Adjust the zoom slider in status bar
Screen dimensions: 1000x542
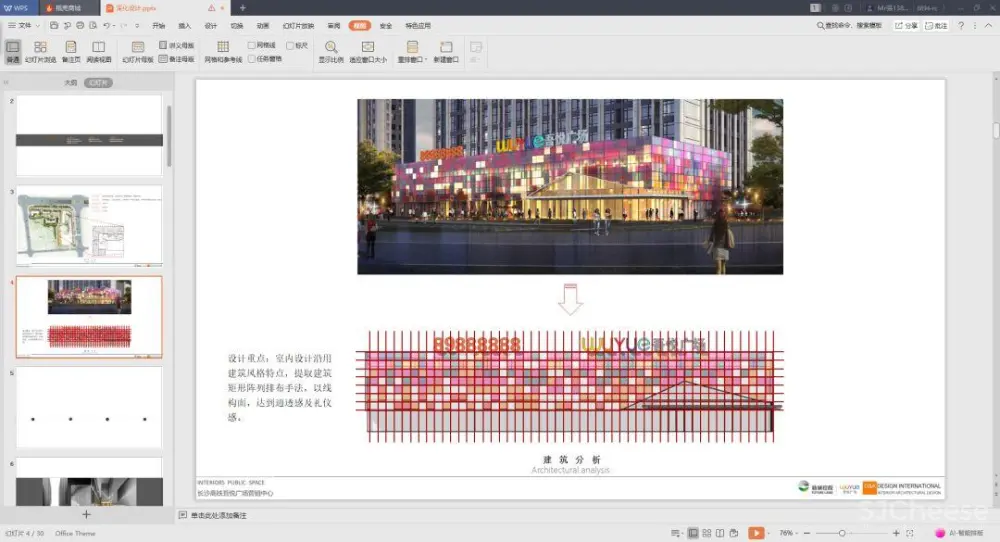(842, 533)
